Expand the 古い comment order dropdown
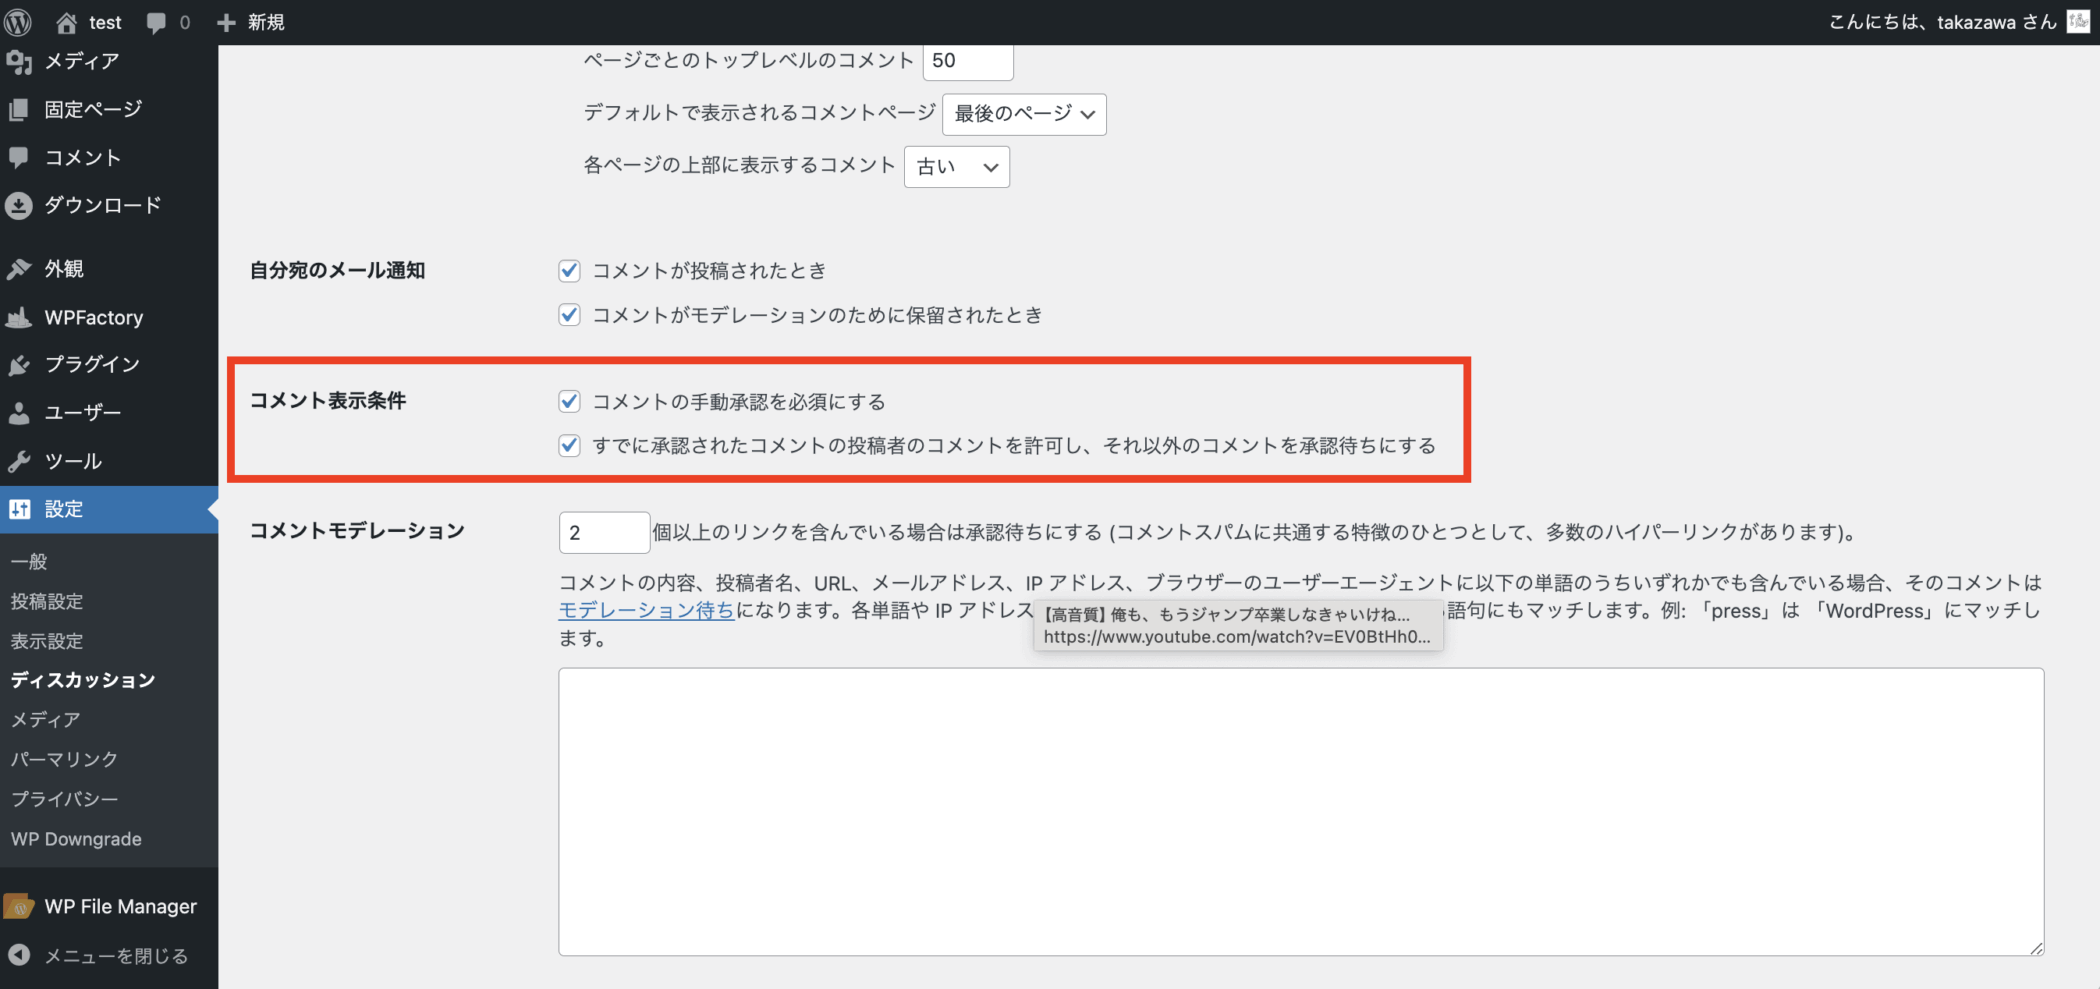2100x989 pixels. [956, 167]
